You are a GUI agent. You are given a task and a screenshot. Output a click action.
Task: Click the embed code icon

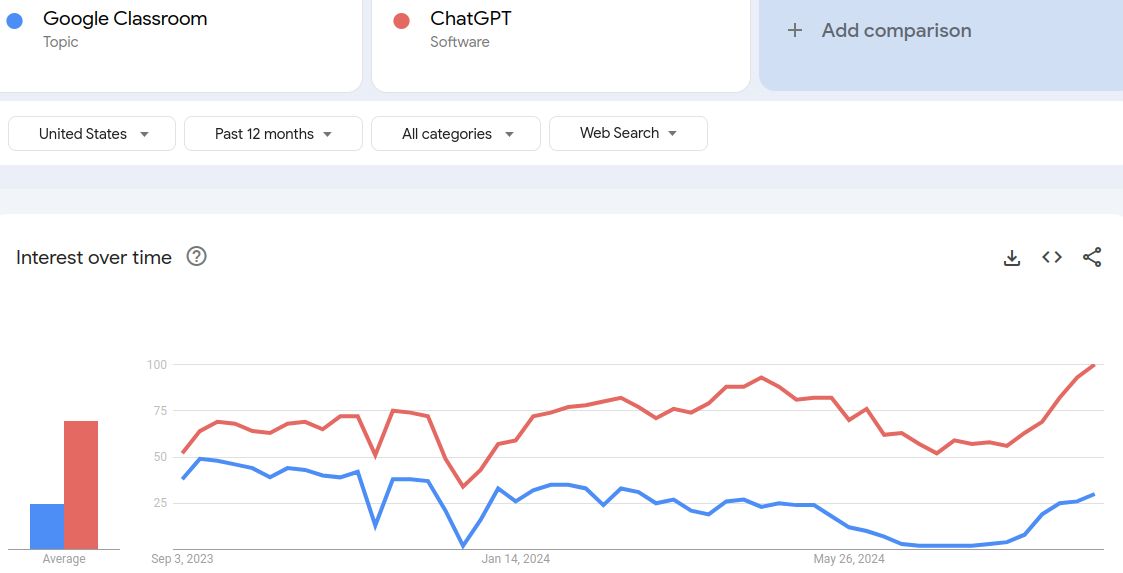[1052, 258]
